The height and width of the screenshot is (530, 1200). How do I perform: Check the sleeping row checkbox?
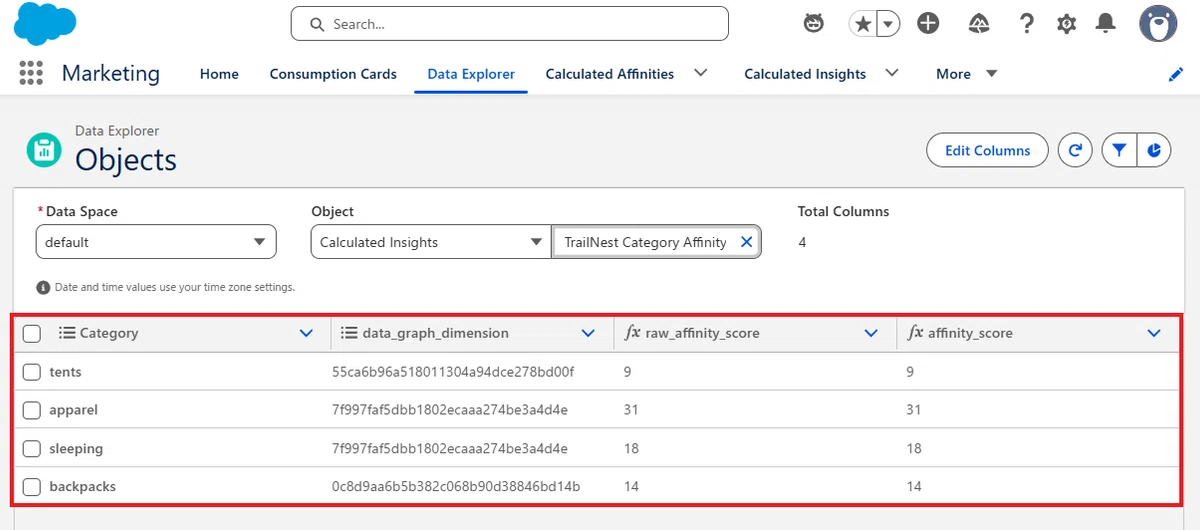(31, 449)
